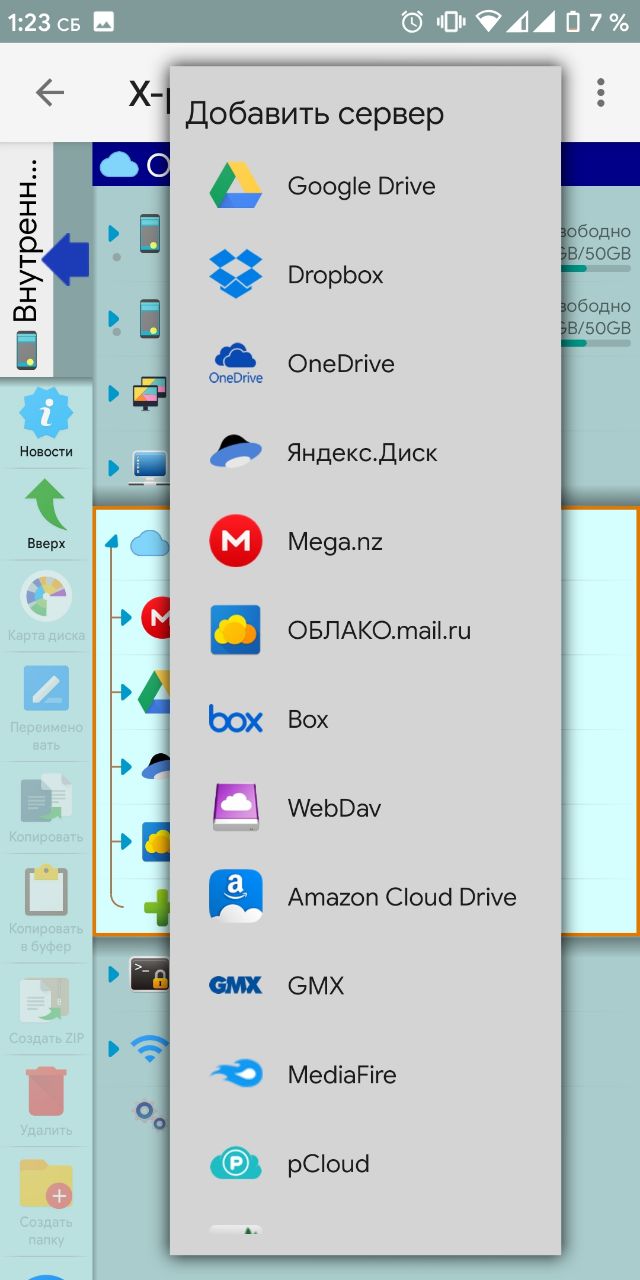
Task: Pick Яндекс.Диск from the list
Action: (365, 453)
